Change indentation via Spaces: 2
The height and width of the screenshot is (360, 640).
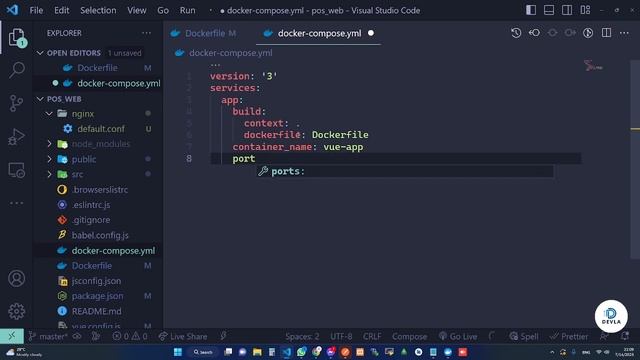point(302,336)
